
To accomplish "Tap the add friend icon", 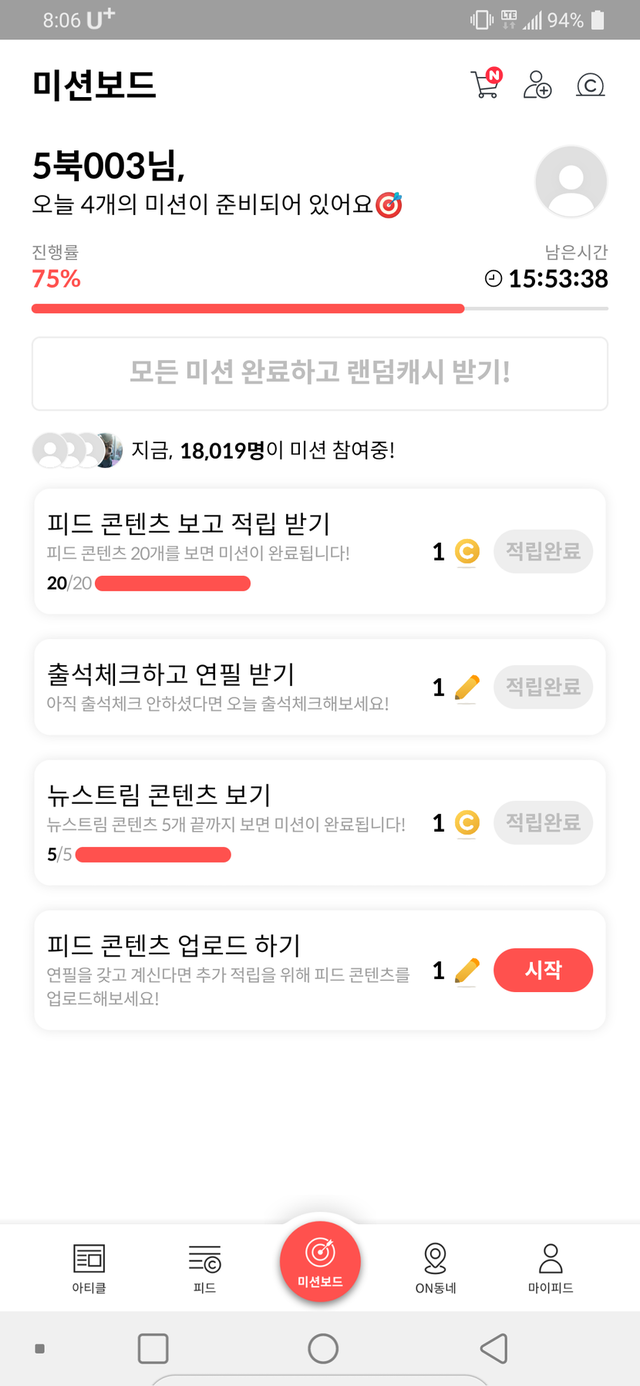I will pyautogui.click(x=537, y=84).
